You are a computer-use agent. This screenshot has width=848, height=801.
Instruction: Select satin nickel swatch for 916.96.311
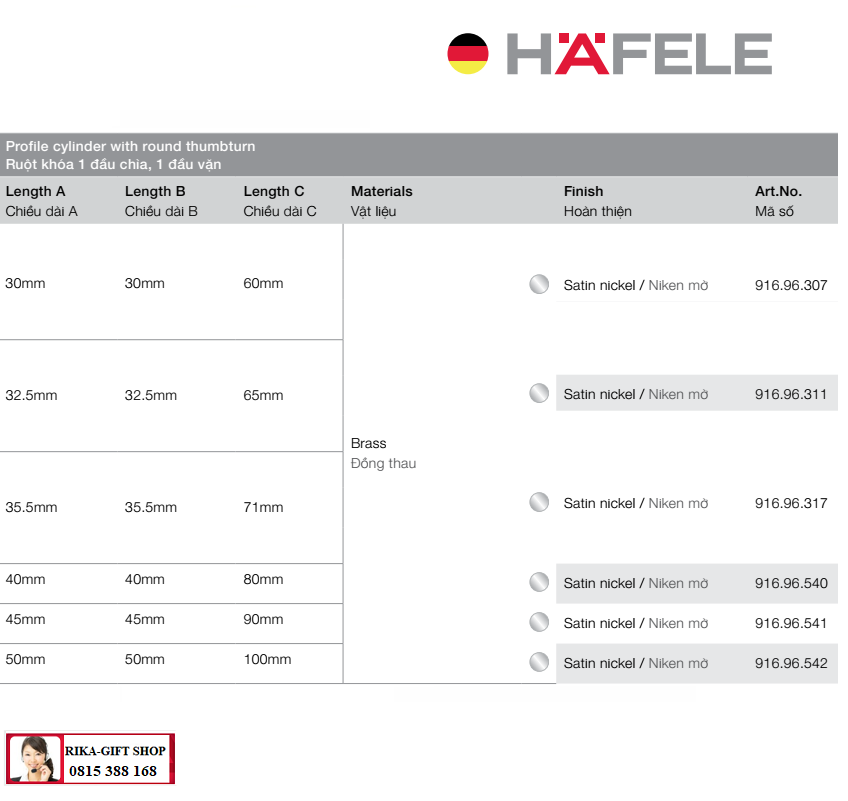(x=539, y=393)
